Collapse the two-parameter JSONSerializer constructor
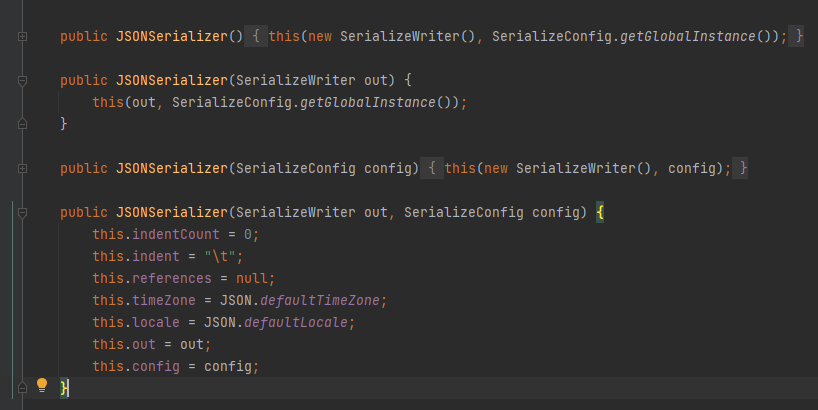Image resolution: width=818 pixels, height=410 pixels. [21, 212]
